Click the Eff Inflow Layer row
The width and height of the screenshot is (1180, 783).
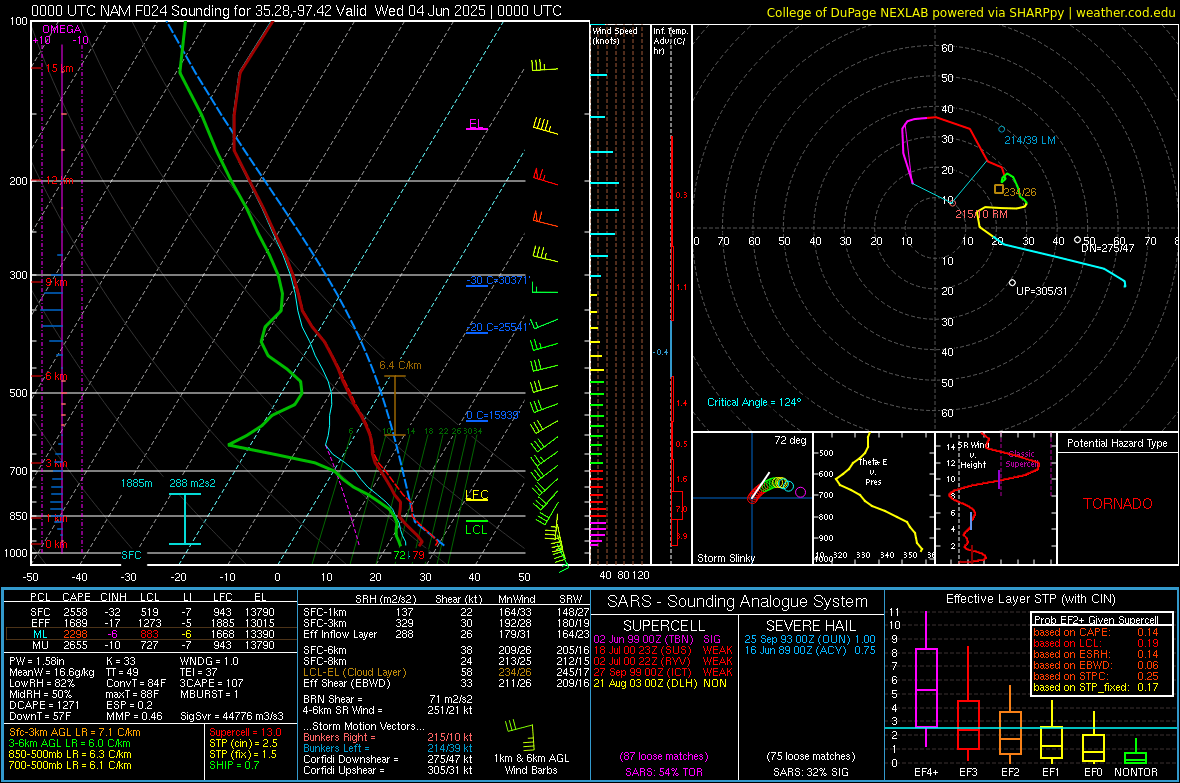(446, 634)
